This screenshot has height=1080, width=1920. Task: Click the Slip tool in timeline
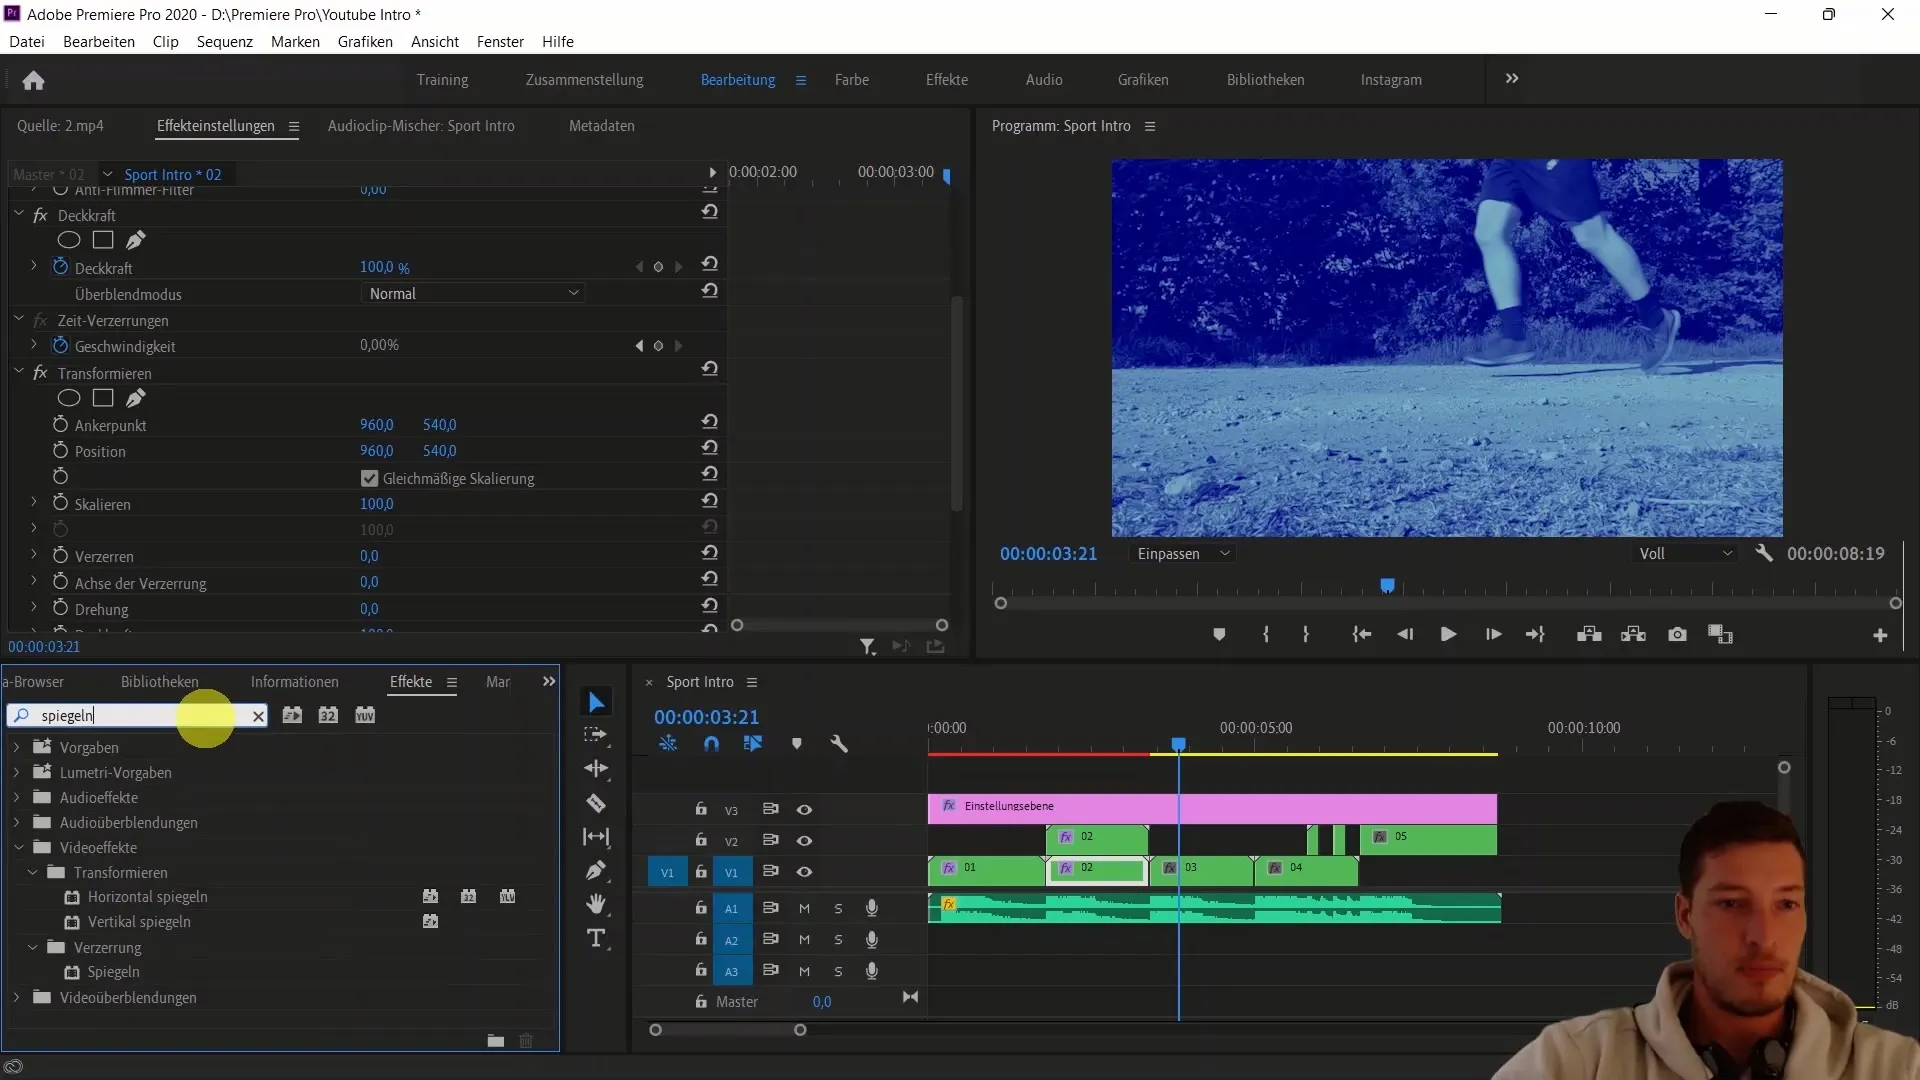pos(597,836)
